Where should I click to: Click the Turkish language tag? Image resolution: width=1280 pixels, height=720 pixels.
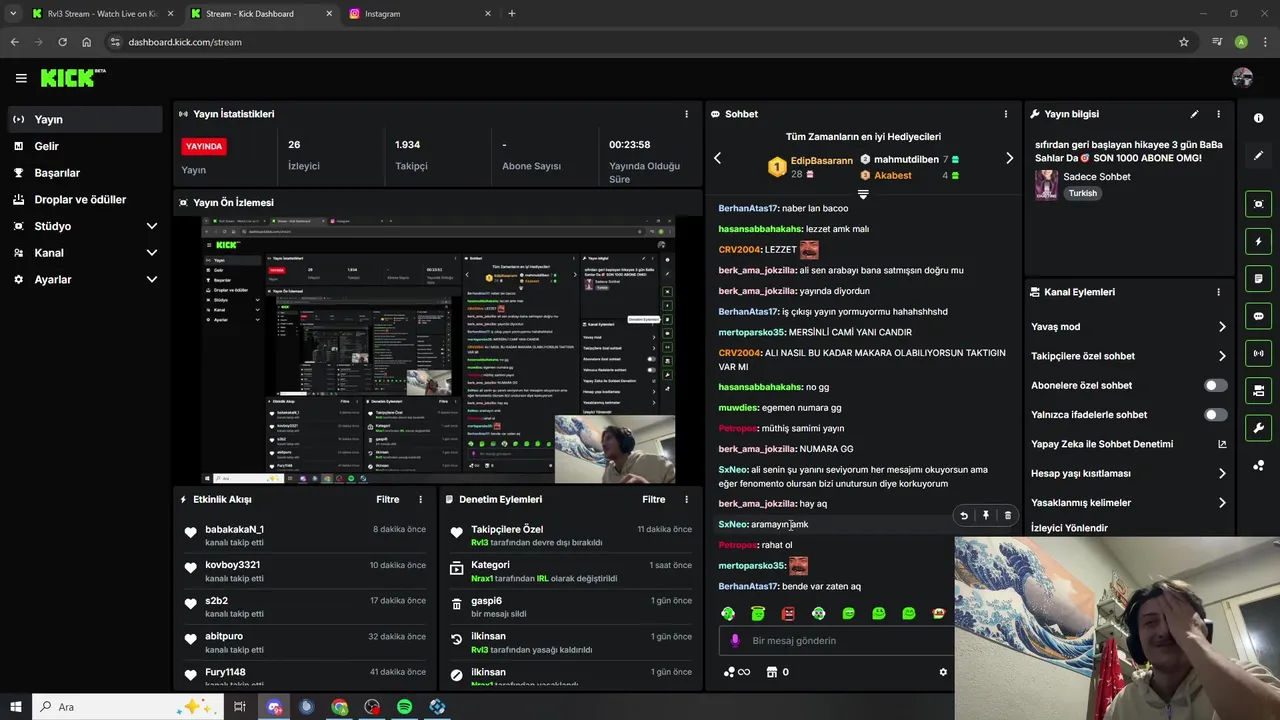point(1082,193)
